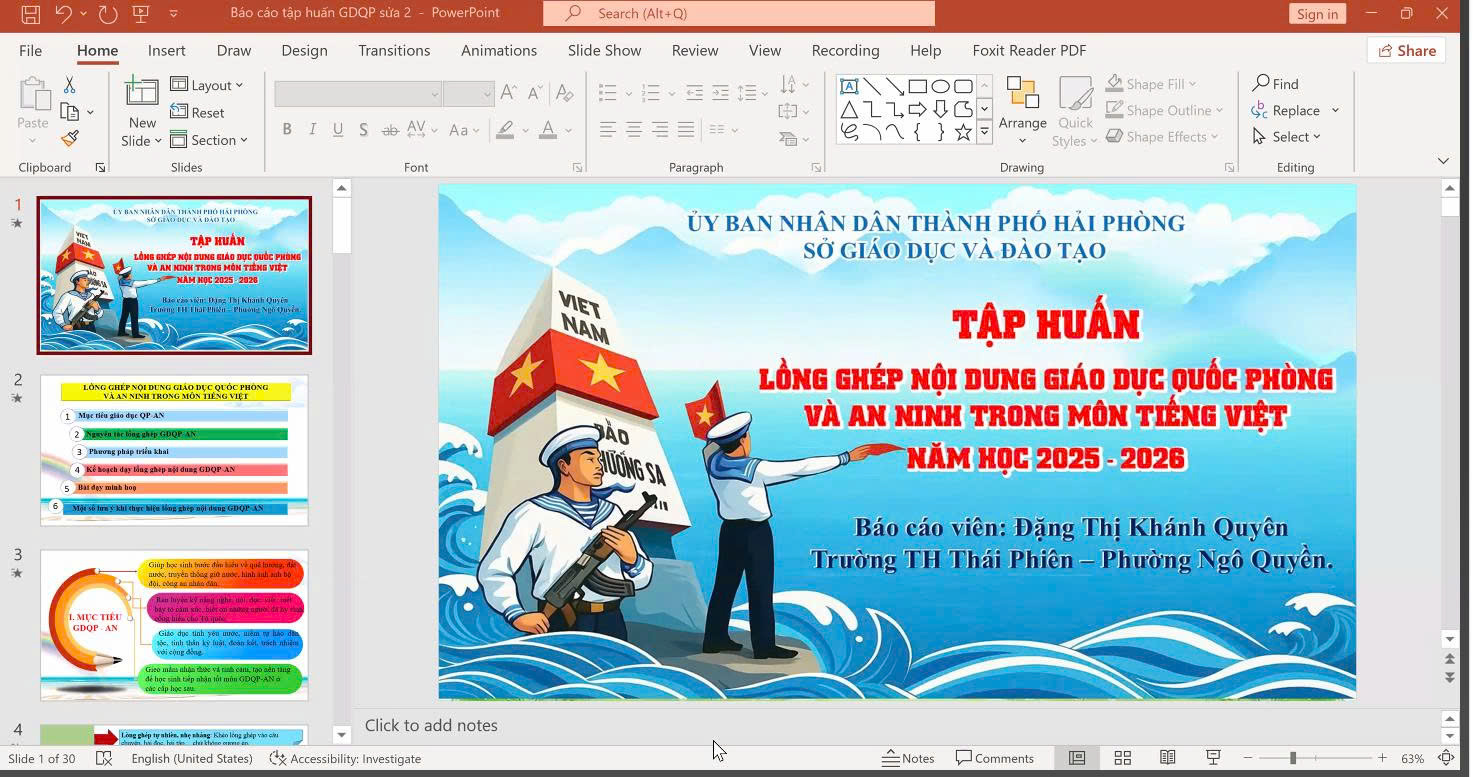Click the Save icon in title bar
Screen dimensions: 1473x777
[x=30, y=14]
